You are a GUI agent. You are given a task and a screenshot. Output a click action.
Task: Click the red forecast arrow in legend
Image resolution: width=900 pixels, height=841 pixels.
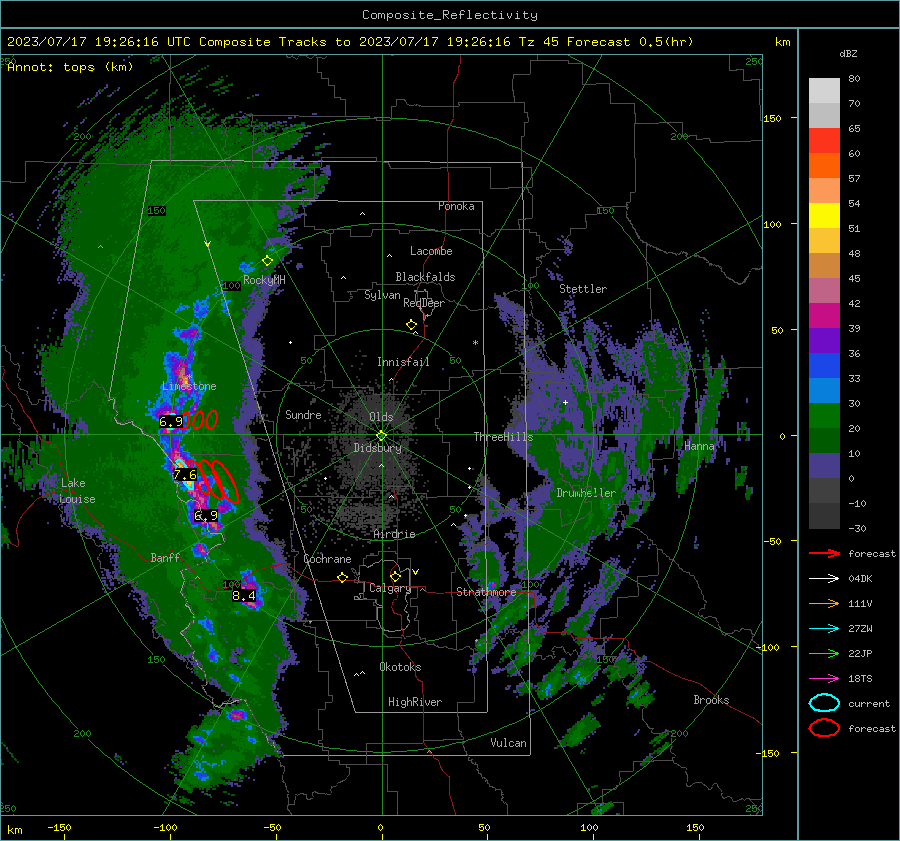(x=824, y=553)
